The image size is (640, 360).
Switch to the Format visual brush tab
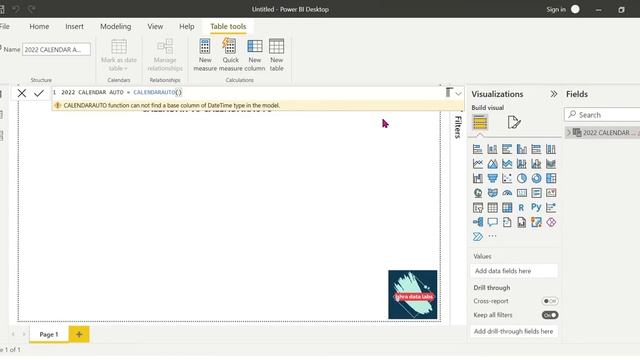[514, 122]
